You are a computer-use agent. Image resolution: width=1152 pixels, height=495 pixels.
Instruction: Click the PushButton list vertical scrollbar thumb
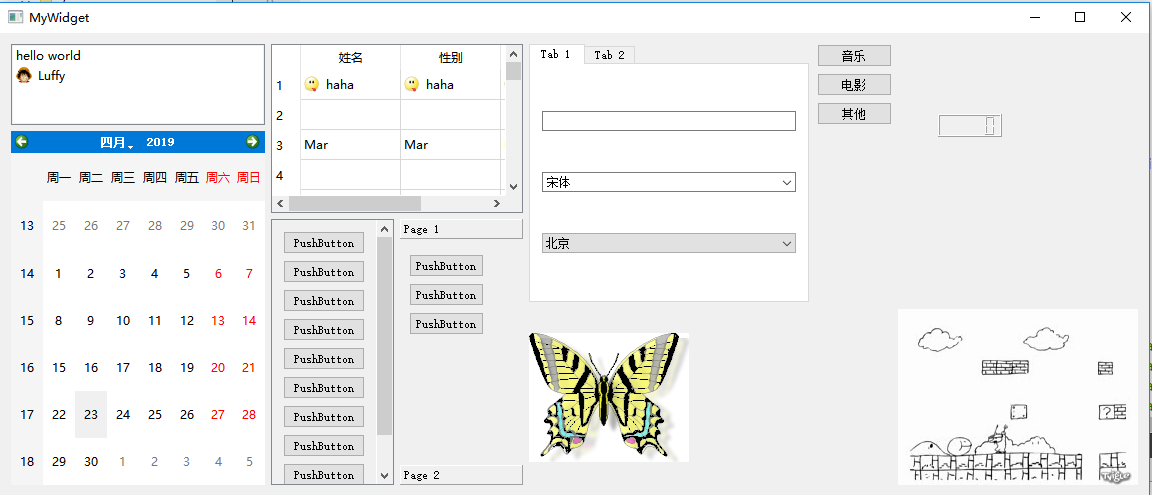pyautogui.click(x=384, y=336)
